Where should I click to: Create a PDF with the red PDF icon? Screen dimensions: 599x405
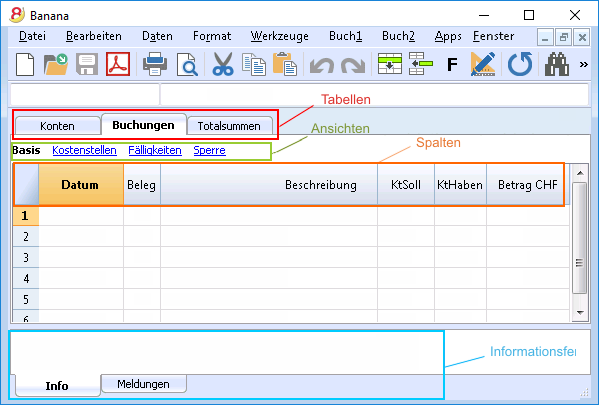coord(118,64)
